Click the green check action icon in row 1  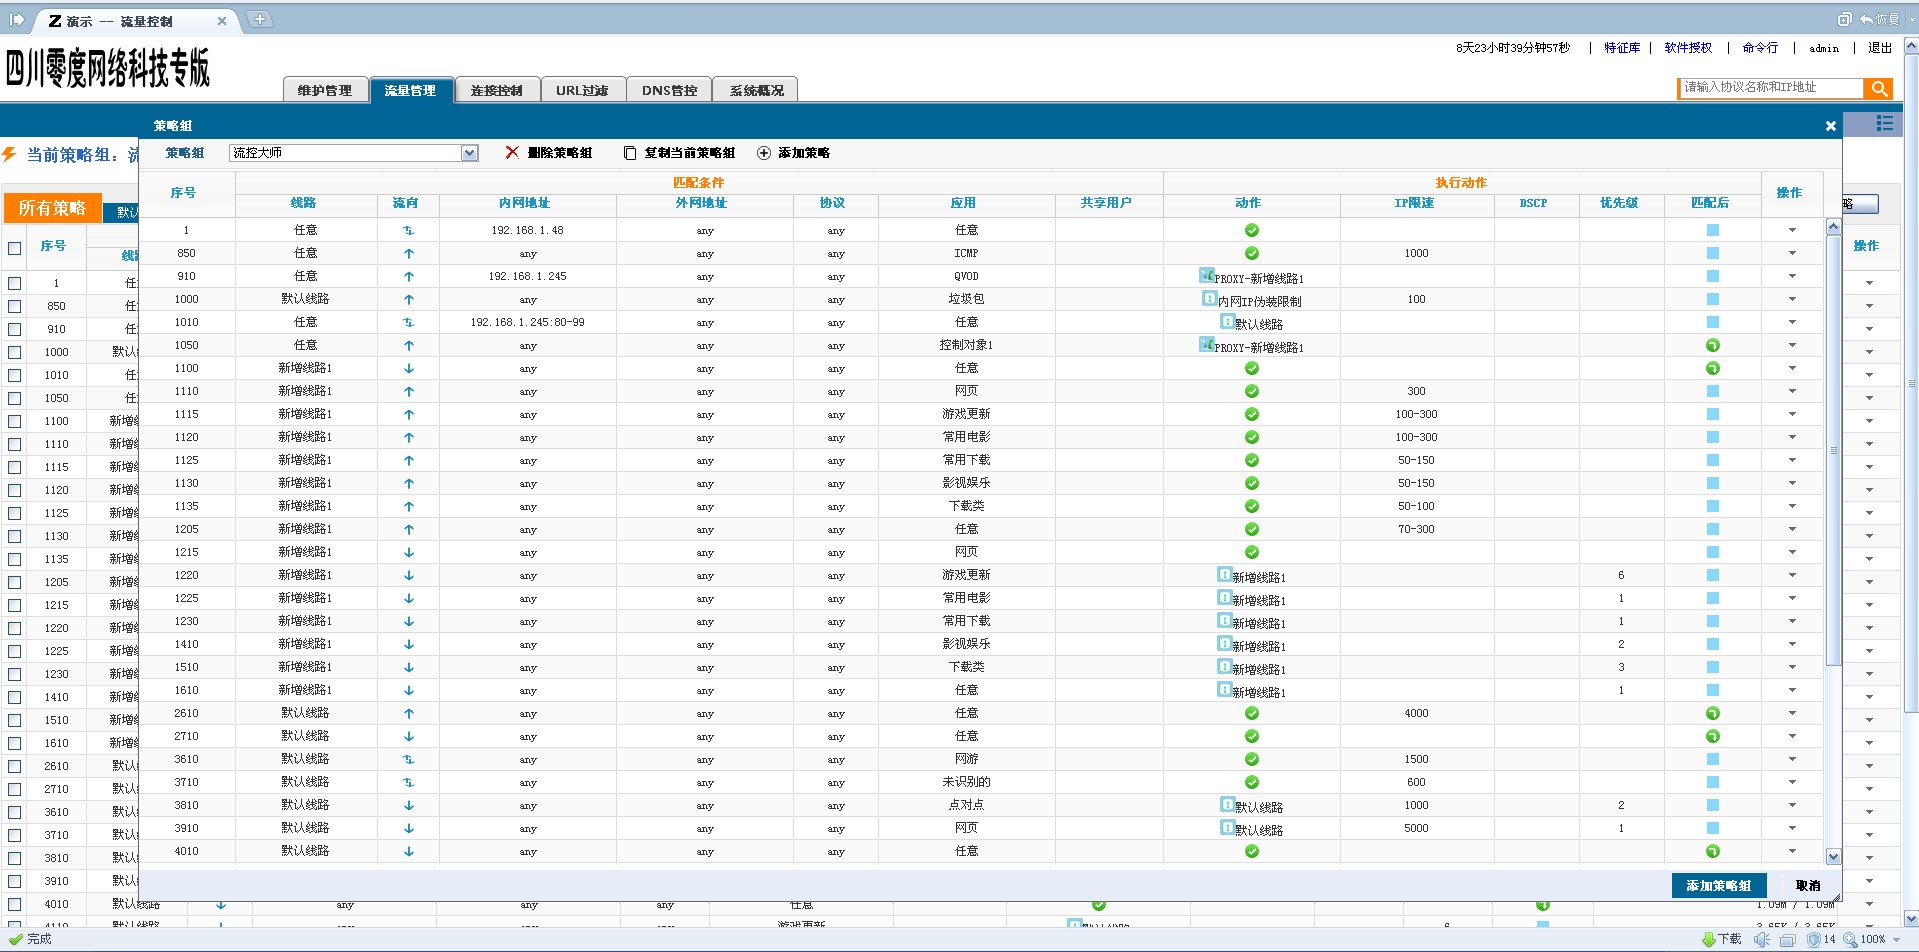coord(1251,230)
